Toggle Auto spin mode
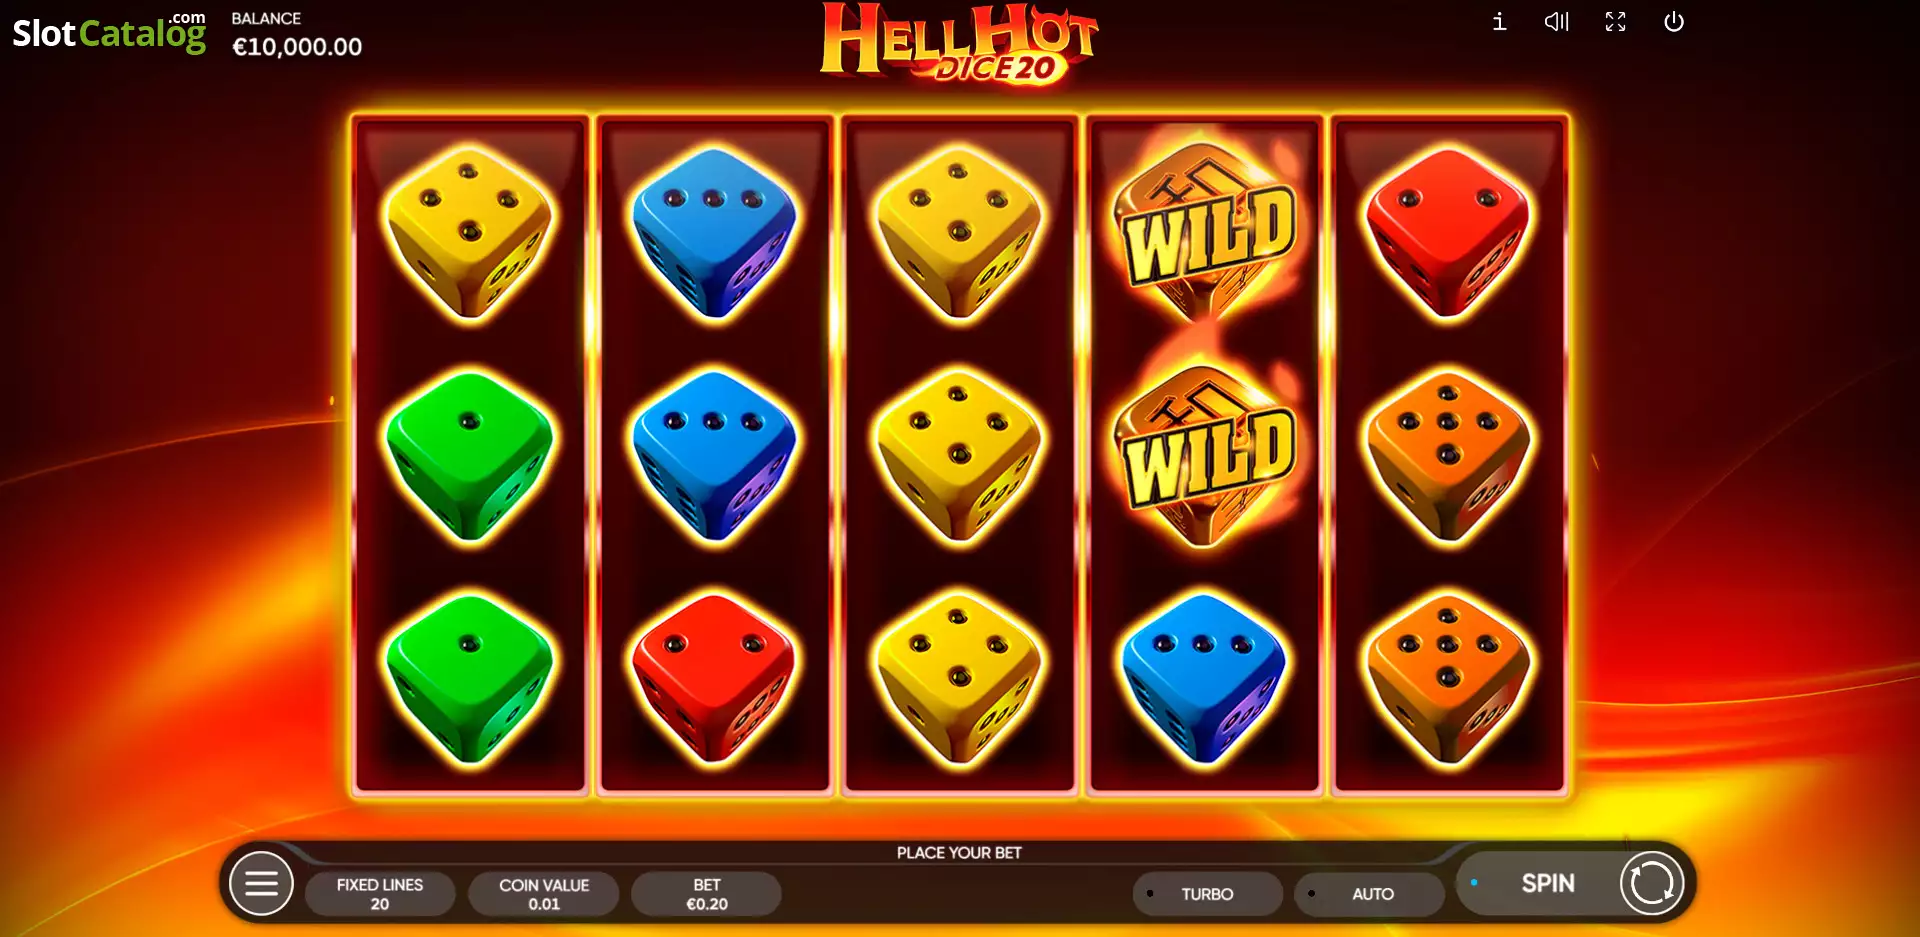The image size is (1920, 937). coord(1370,893)
